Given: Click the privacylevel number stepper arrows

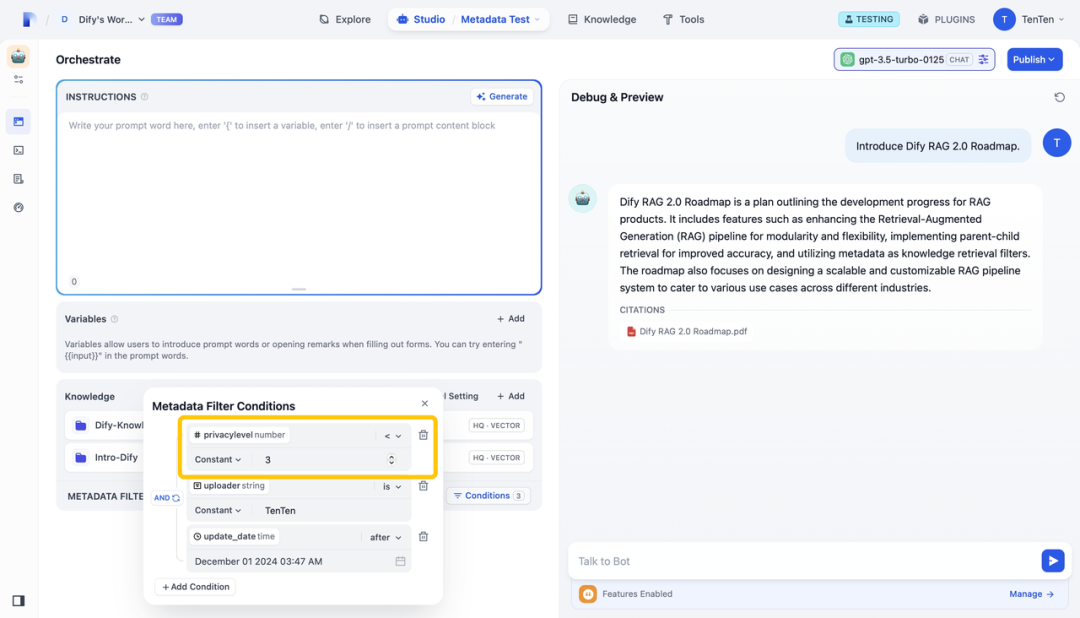Looking at the screenshot, I should click(x=391, y=460).
